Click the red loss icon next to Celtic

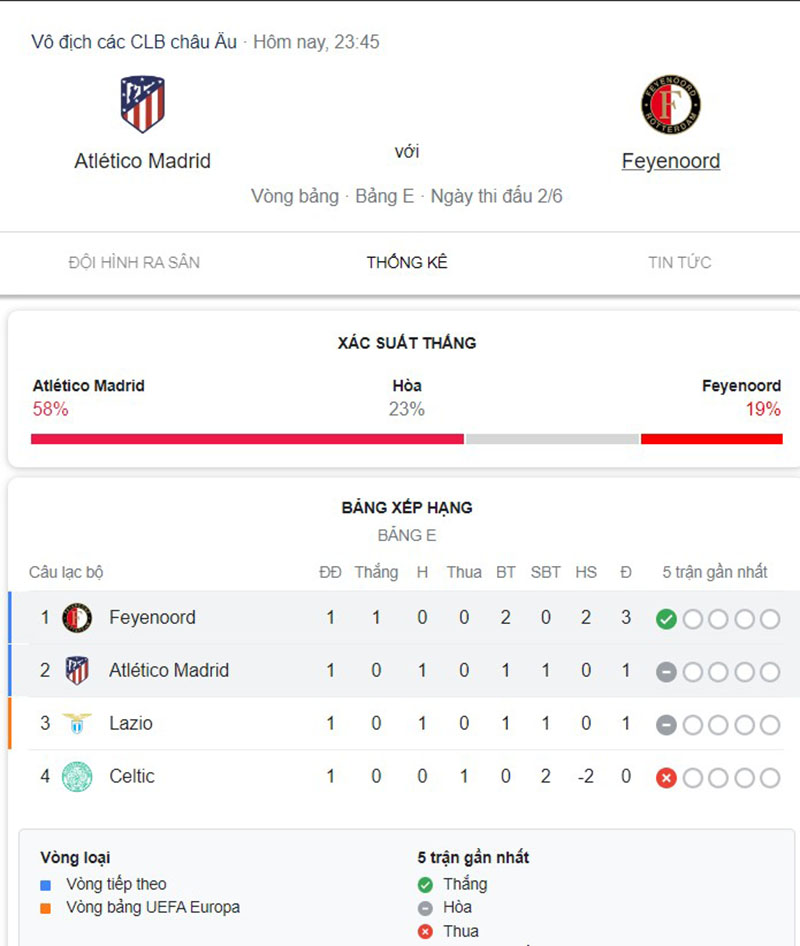coord(667,776)
